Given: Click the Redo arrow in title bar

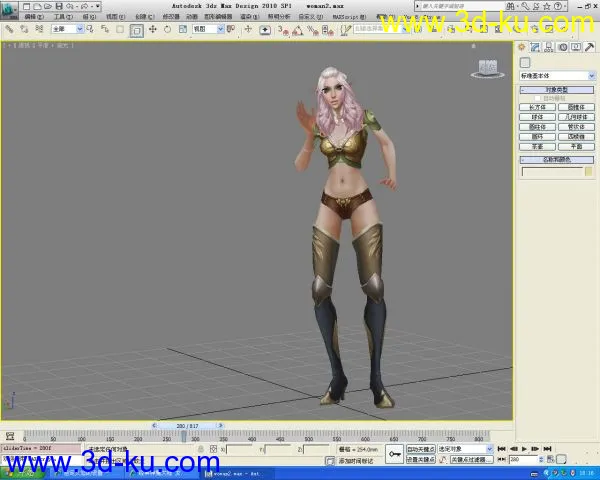Looking at the screenshot, I should 85,7.
